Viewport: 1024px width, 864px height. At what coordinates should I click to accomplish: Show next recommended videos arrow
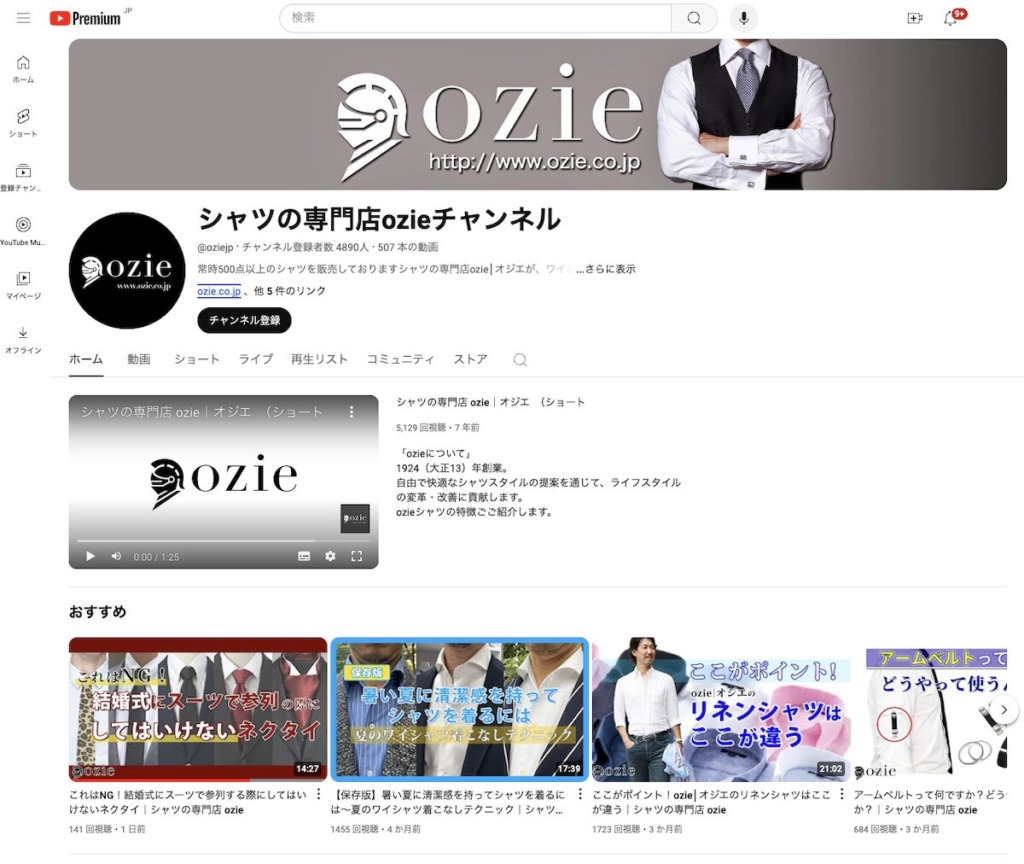coord(1004,709)
